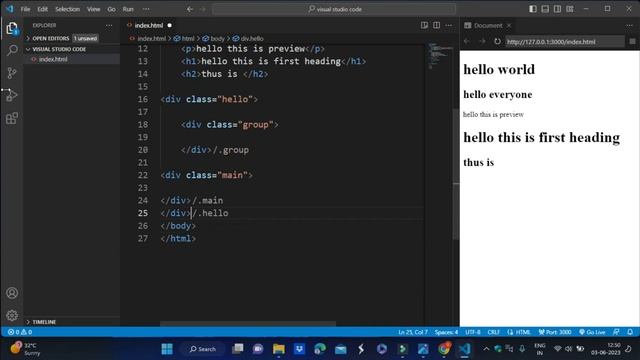The image size is (640, 360).
Task: Open the Edit menu
Action: coord(42,9)
